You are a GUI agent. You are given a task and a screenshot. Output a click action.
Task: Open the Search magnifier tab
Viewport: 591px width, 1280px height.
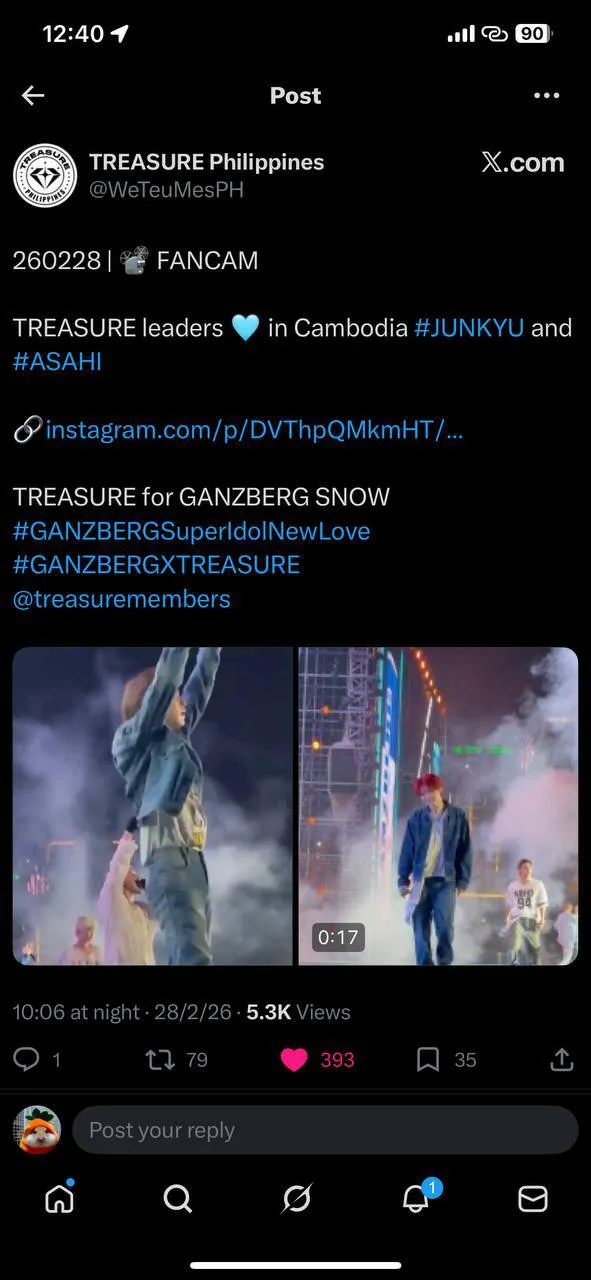pyautogui.click(x=178, y=1198)
